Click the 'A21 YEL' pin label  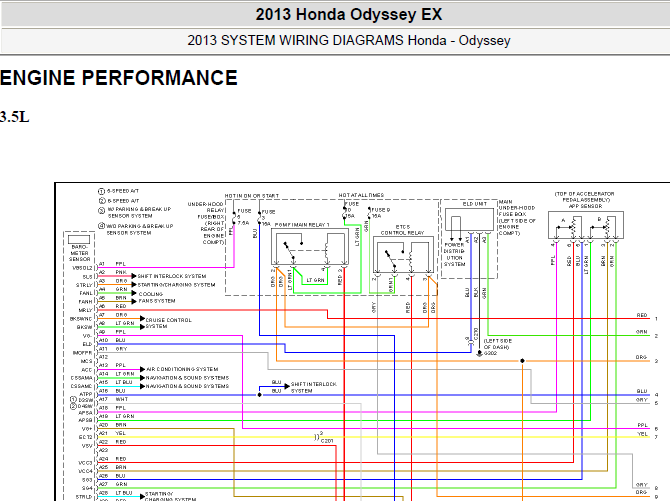coord(112,433)
